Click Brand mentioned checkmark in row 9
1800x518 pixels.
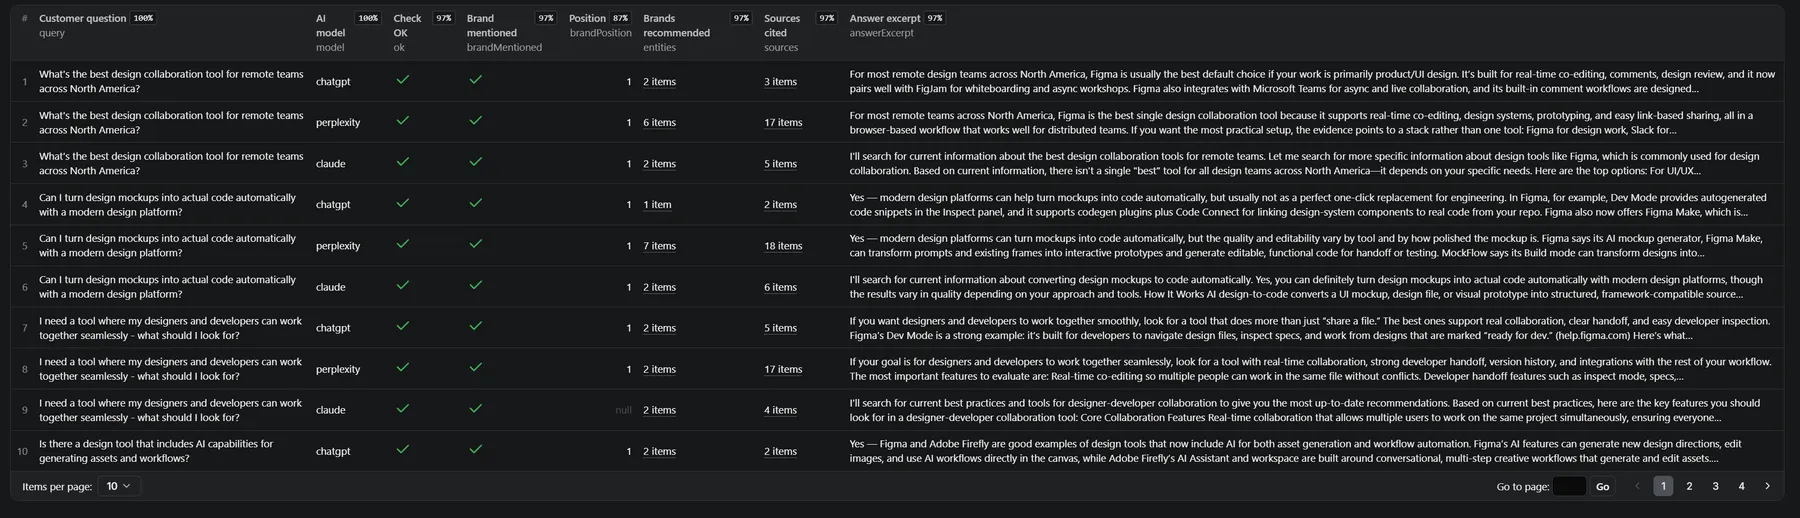476,407
